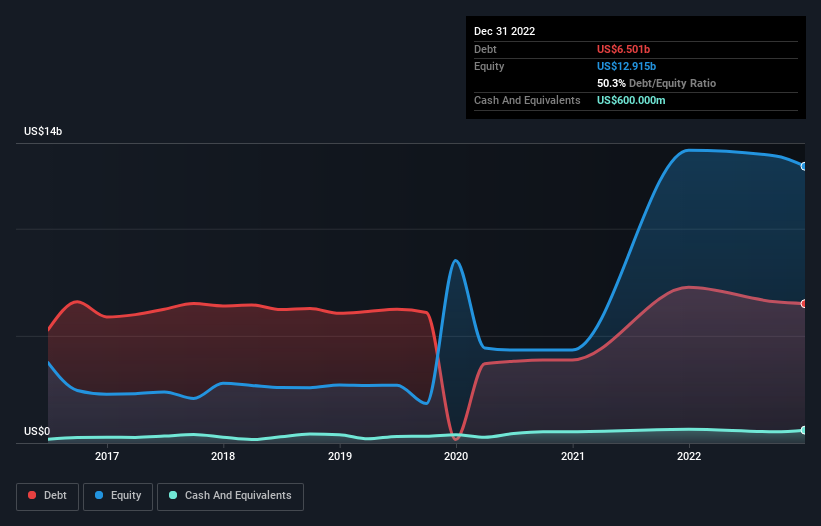Click the equity spike peak at 2020

click(456, 260)
